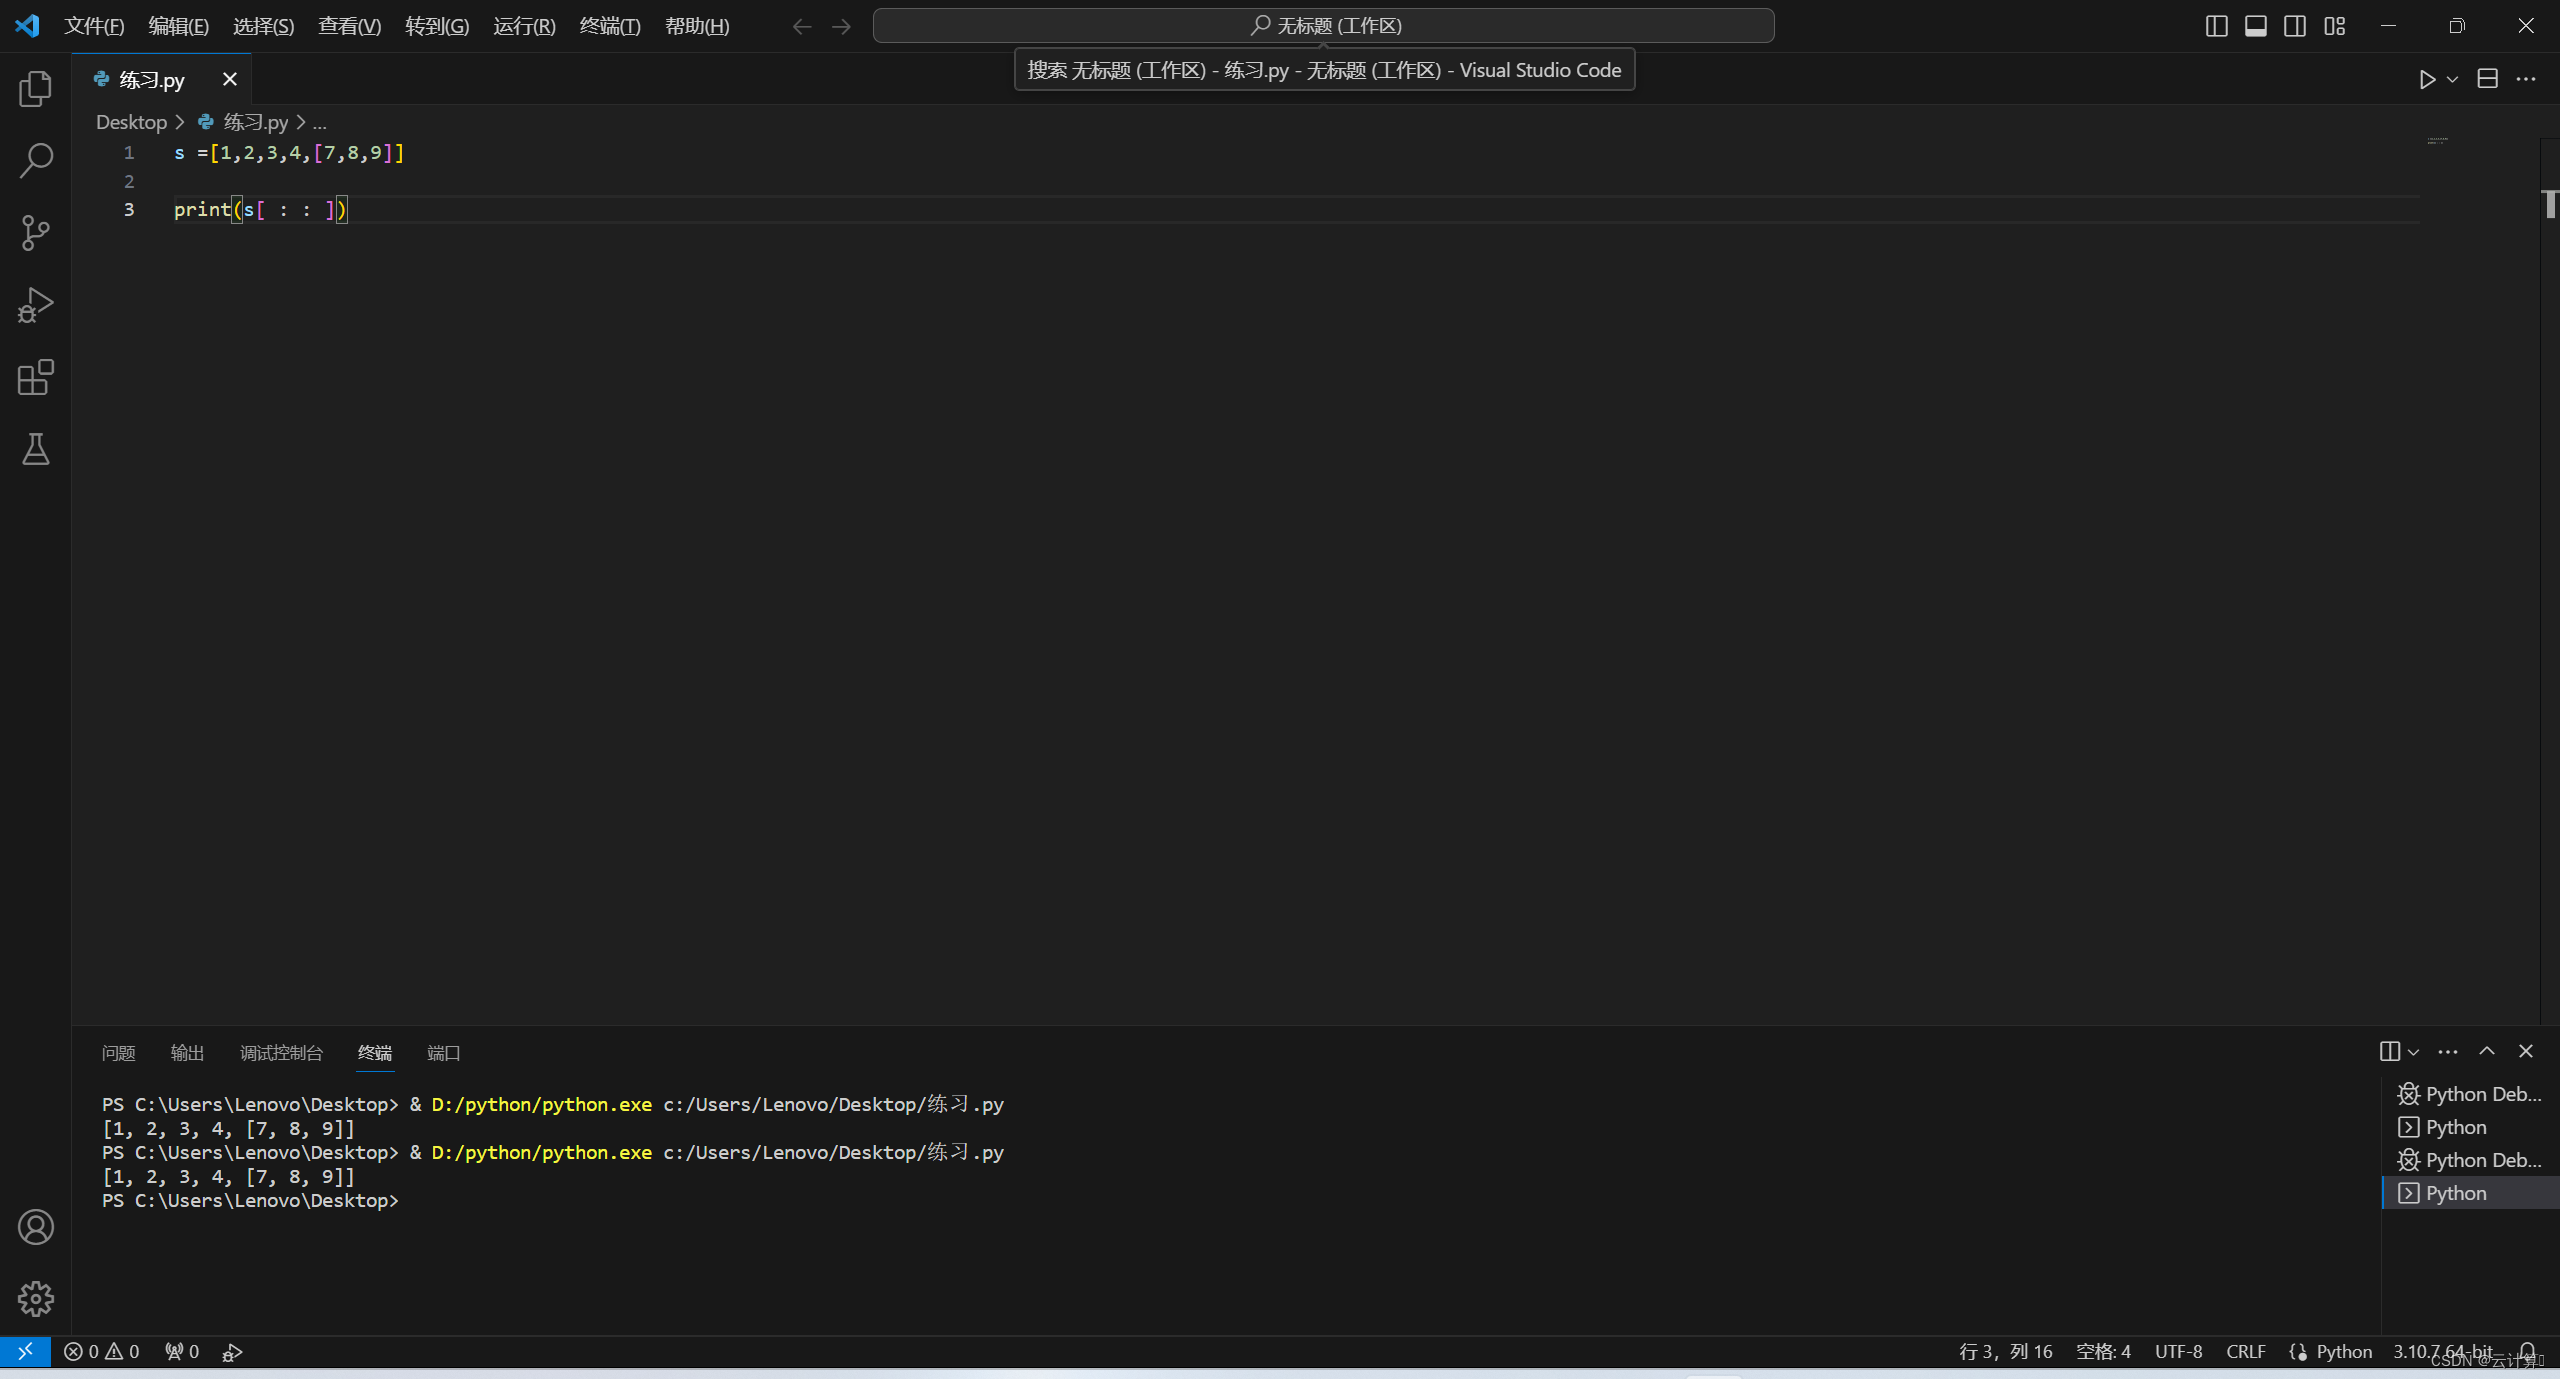Open the Testing flask view
Viewport: 2560px width, 1379px height.
pos(35,449)
